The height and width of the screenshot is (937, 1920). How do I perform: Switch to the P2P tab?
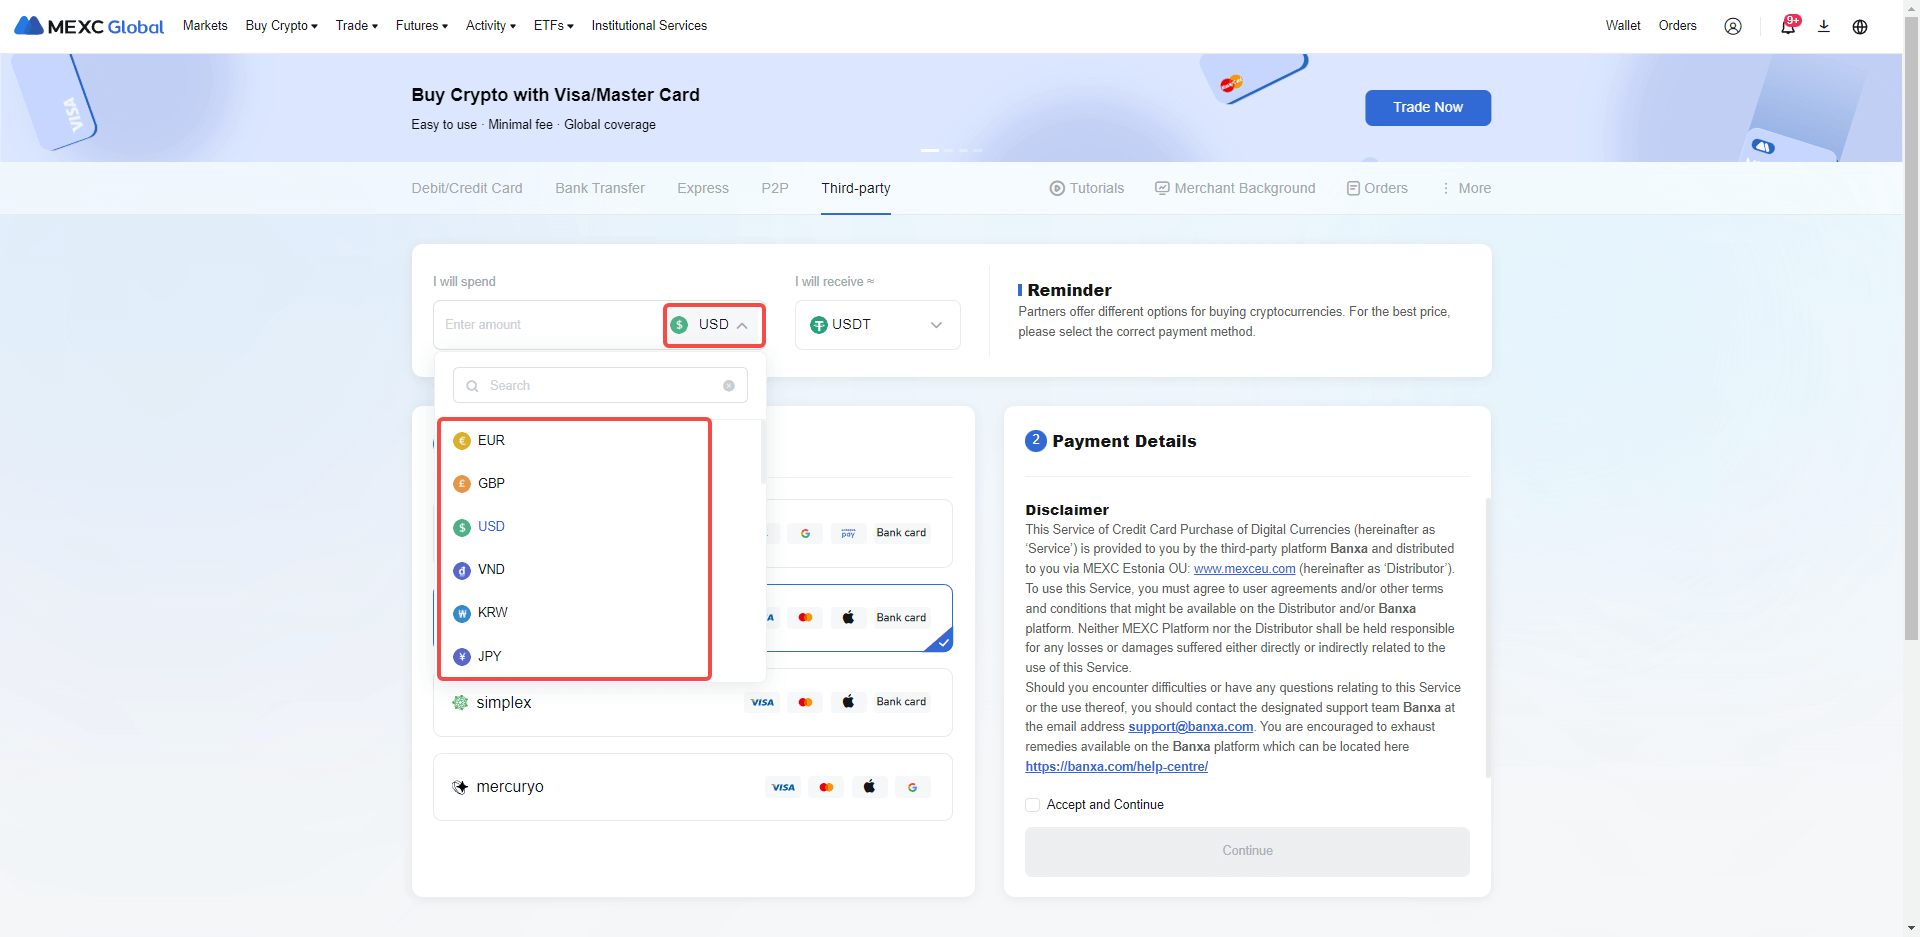click(x=774, y=188)
